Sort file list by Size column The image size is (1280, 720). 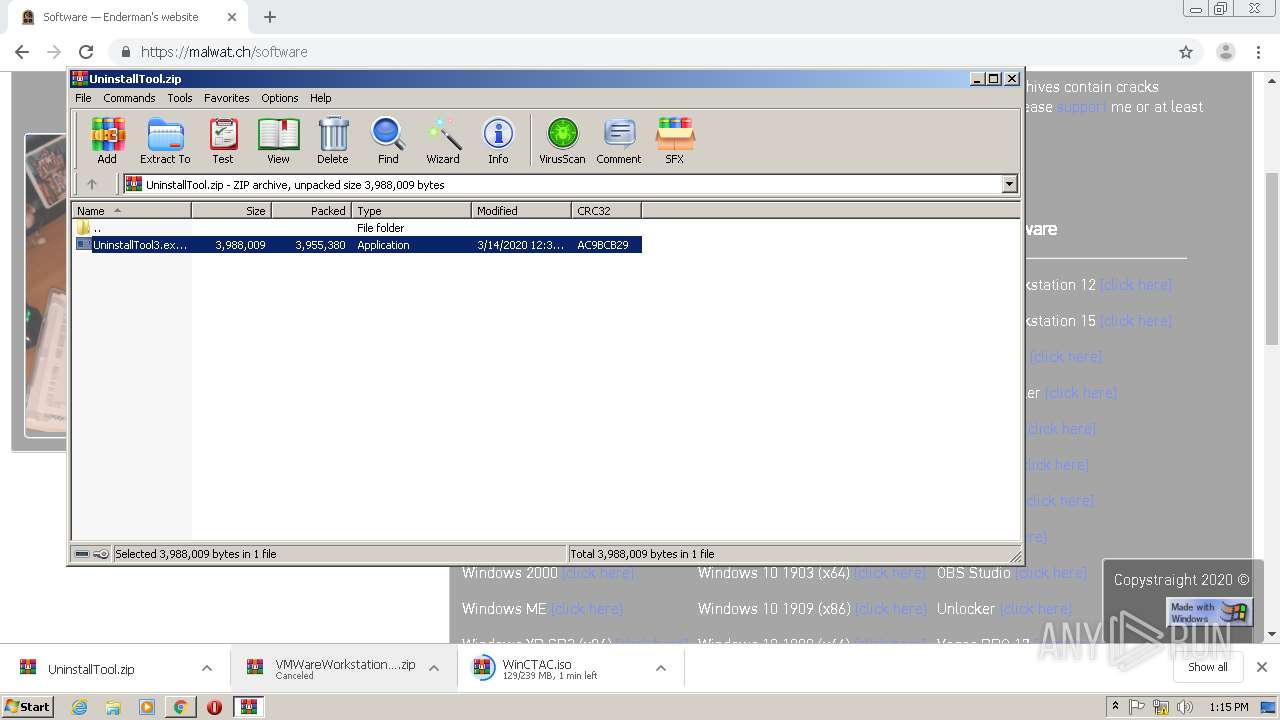pos(231,210)
